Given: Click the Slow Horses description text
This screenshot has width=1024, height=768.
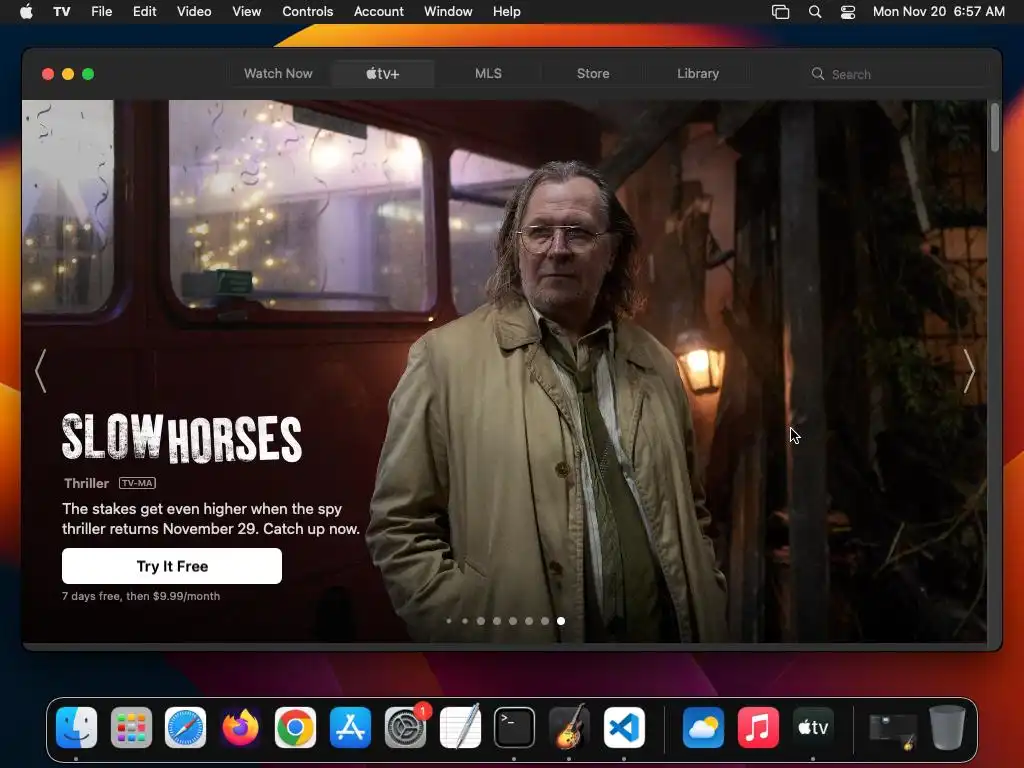Looking at the screenshot, I should (211, 519).
